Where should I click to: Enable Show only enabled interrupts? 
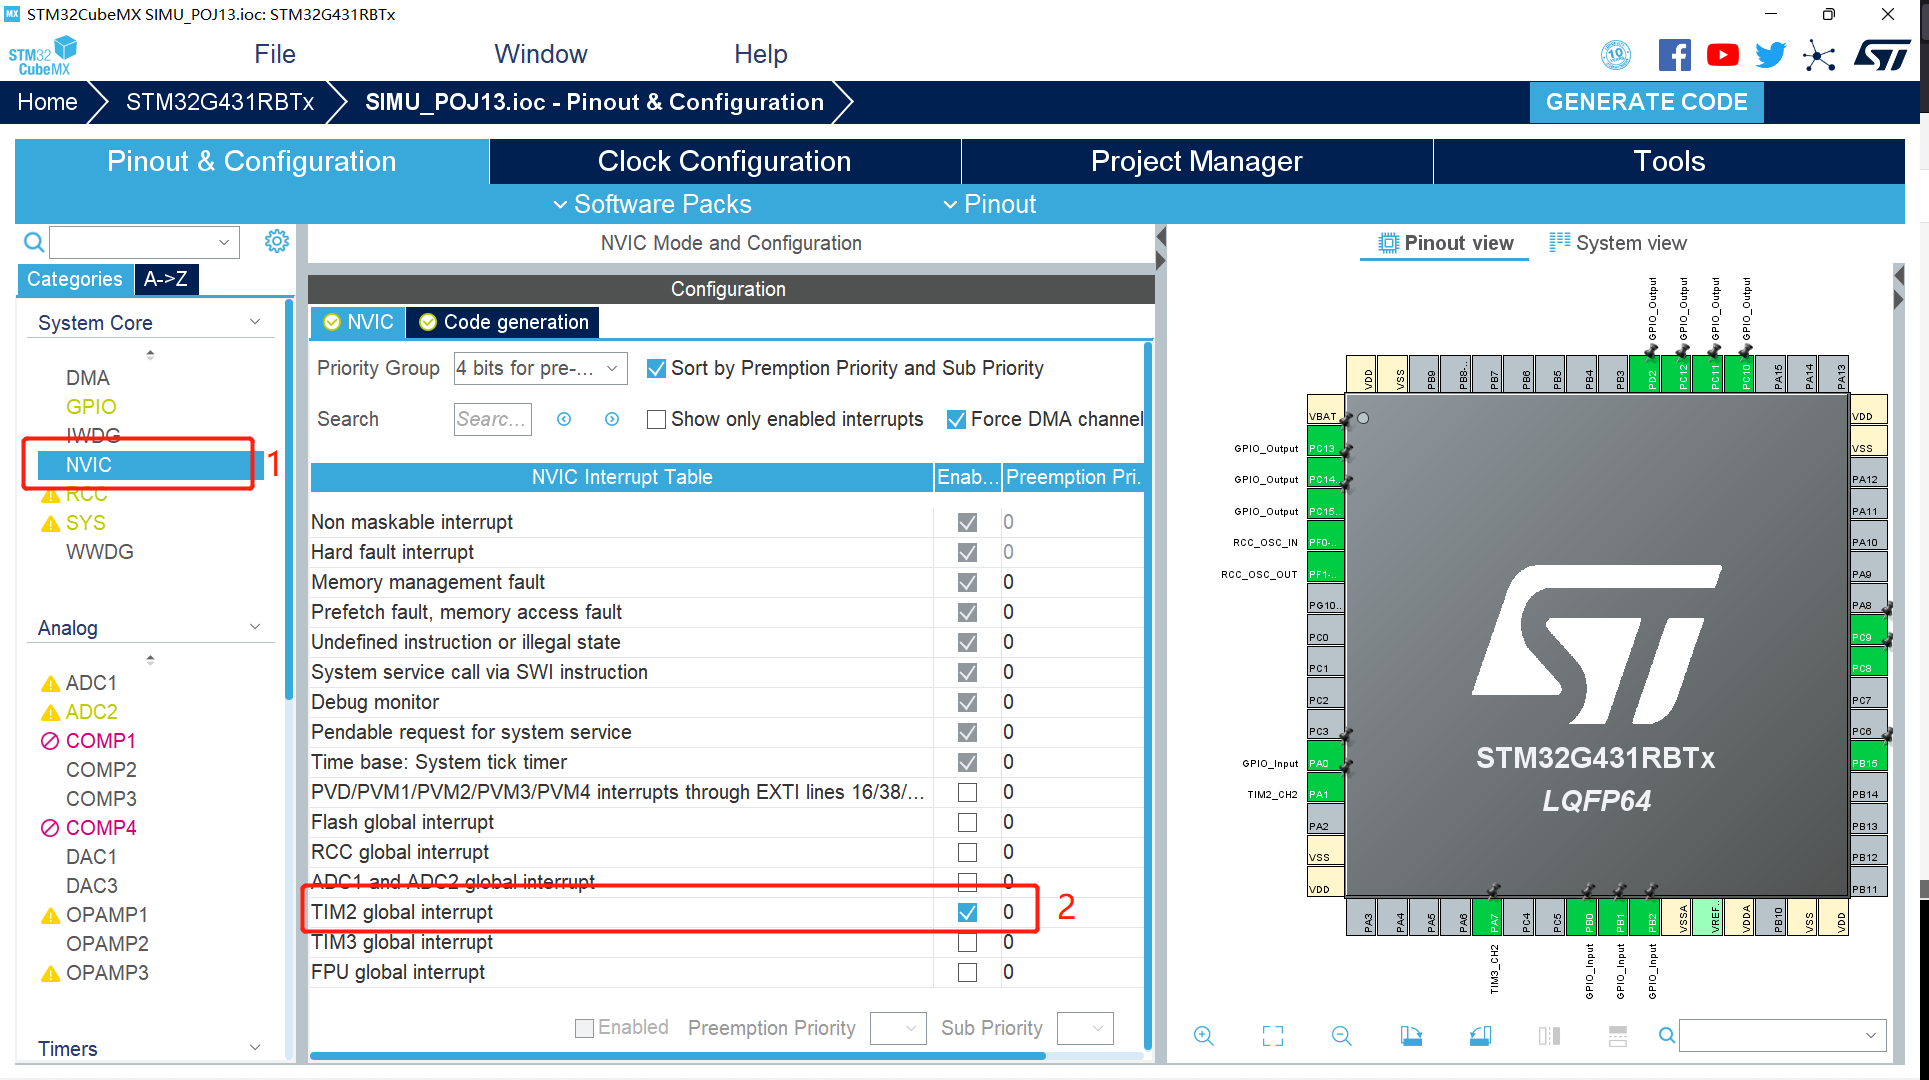(x=657, y=420)
